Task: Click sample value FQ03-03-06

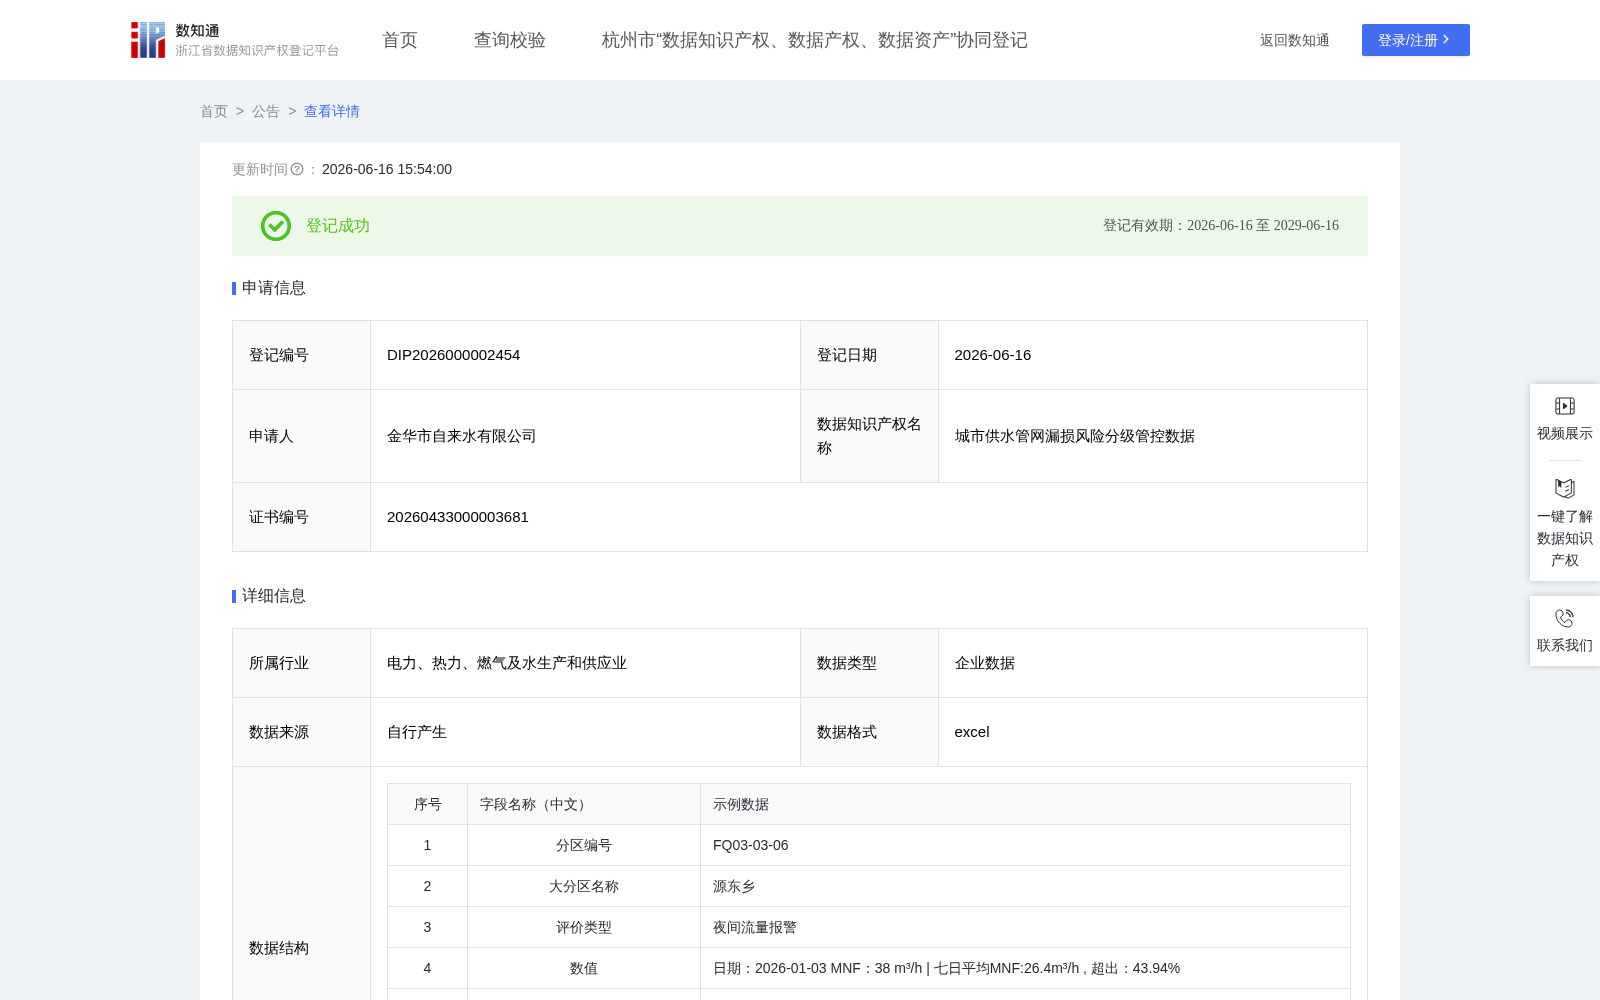Action: [751, 845]
